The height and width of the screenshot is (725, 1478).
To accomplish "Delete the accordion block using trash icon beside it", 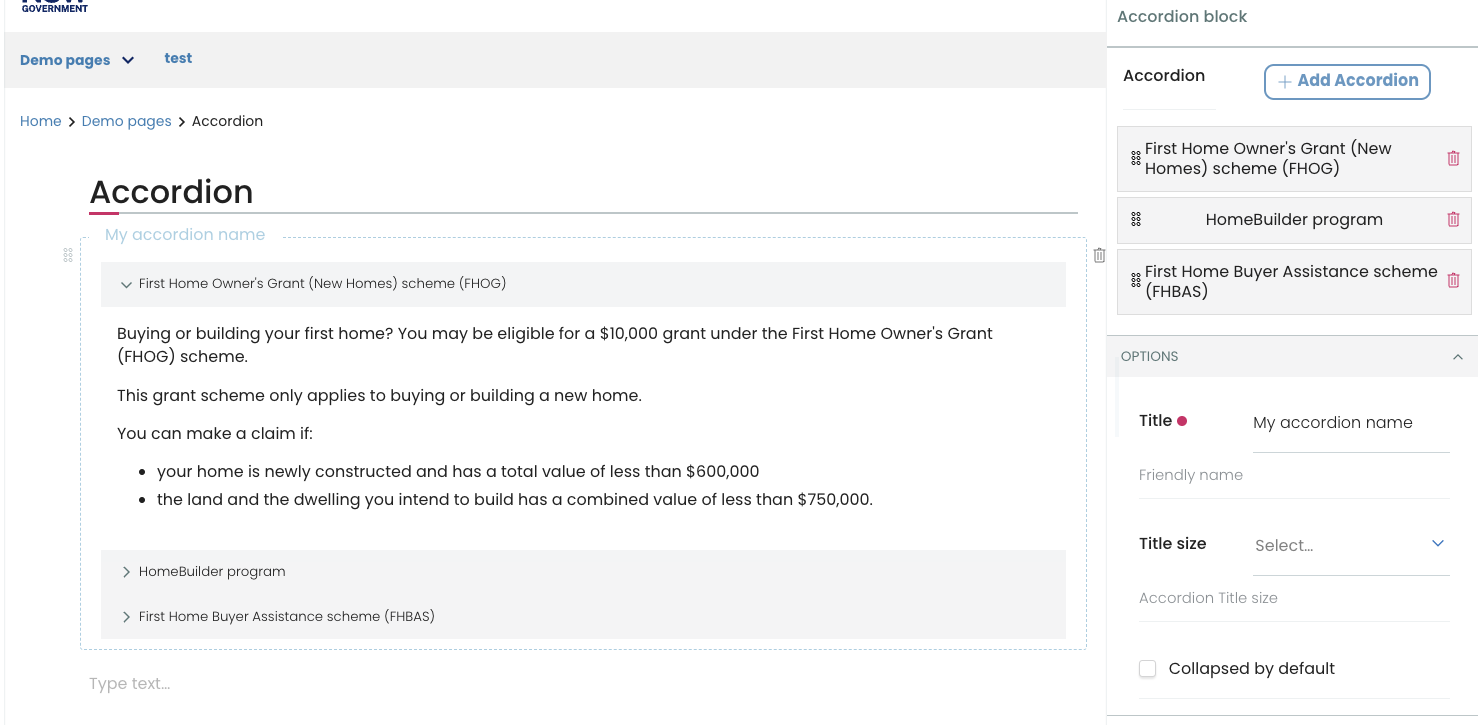I will [x=1099, y=255].
